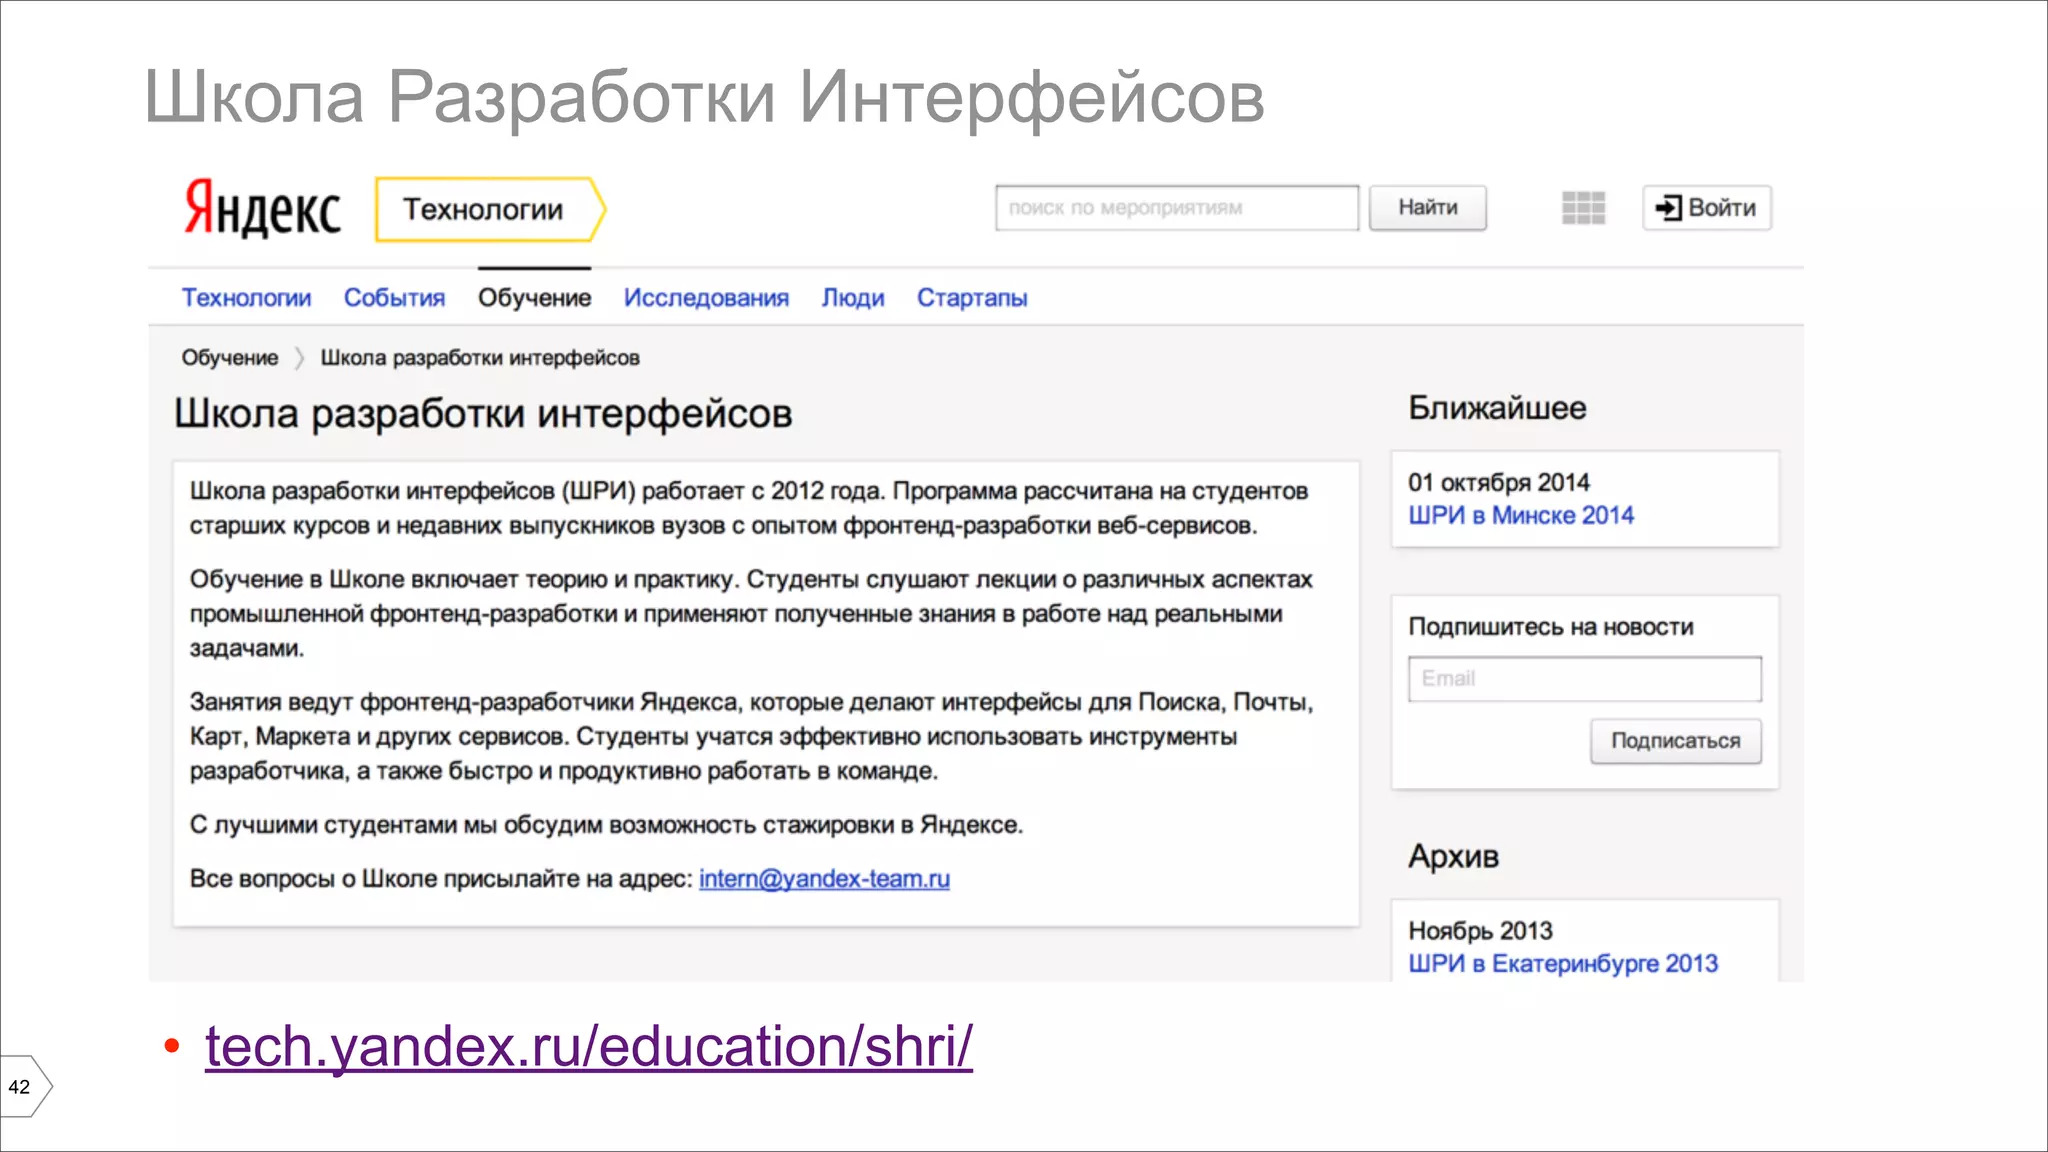Open the Исследования navigation tab

point(706,298)
